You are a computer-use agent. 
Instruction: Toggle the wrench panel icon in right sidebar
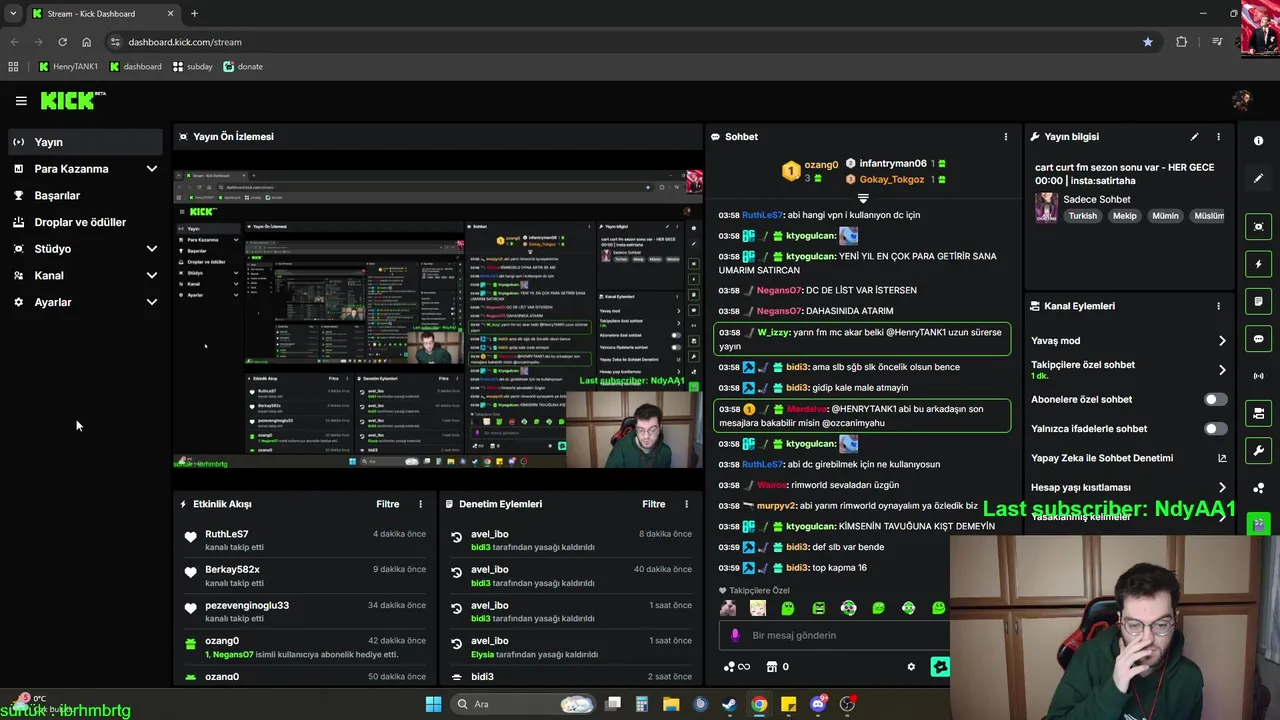1258,450
